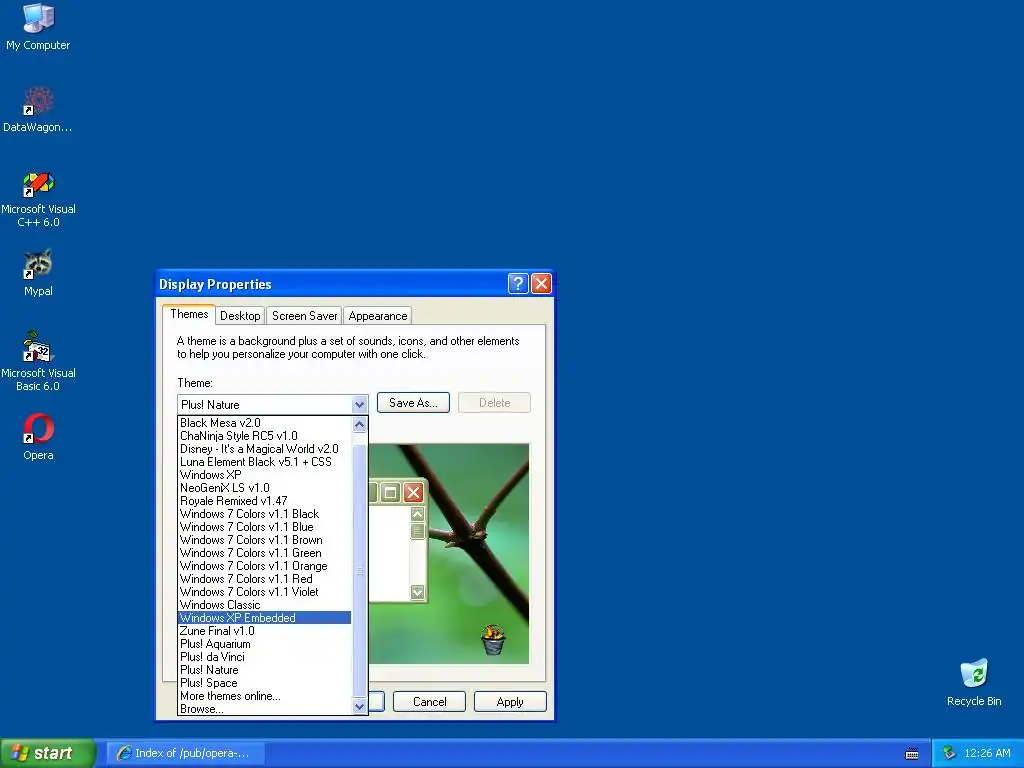1024x768 pixels.
Task: Click theme list scroll up arrow
Action: [x=359, y=424]
